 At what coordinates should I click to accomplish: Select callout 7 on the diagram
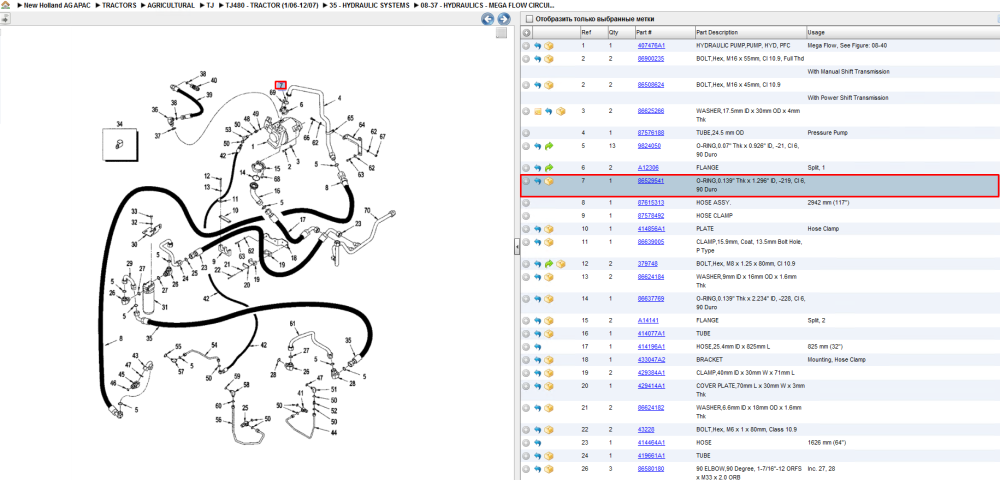(281, 85)
